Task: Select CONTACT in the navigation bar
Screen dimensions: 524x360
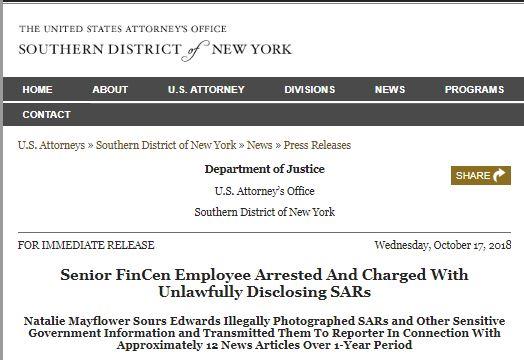Action: click(x=46, y=115)
